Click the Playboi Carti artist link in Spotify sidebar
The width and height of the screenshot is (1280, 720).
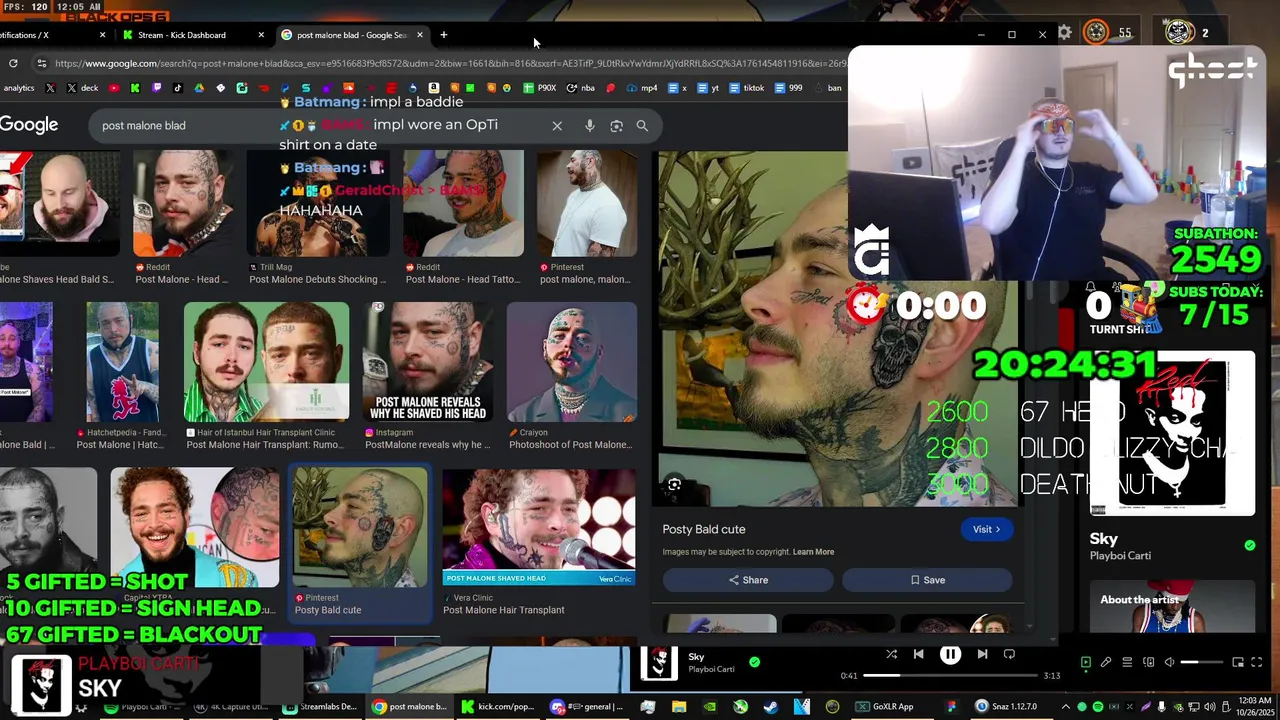coord(1120,555)
